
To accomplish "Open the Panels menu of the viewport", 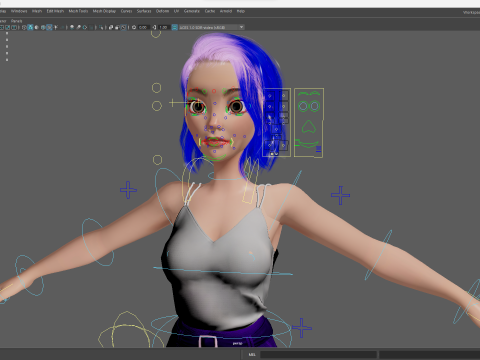I will (17, 21).
